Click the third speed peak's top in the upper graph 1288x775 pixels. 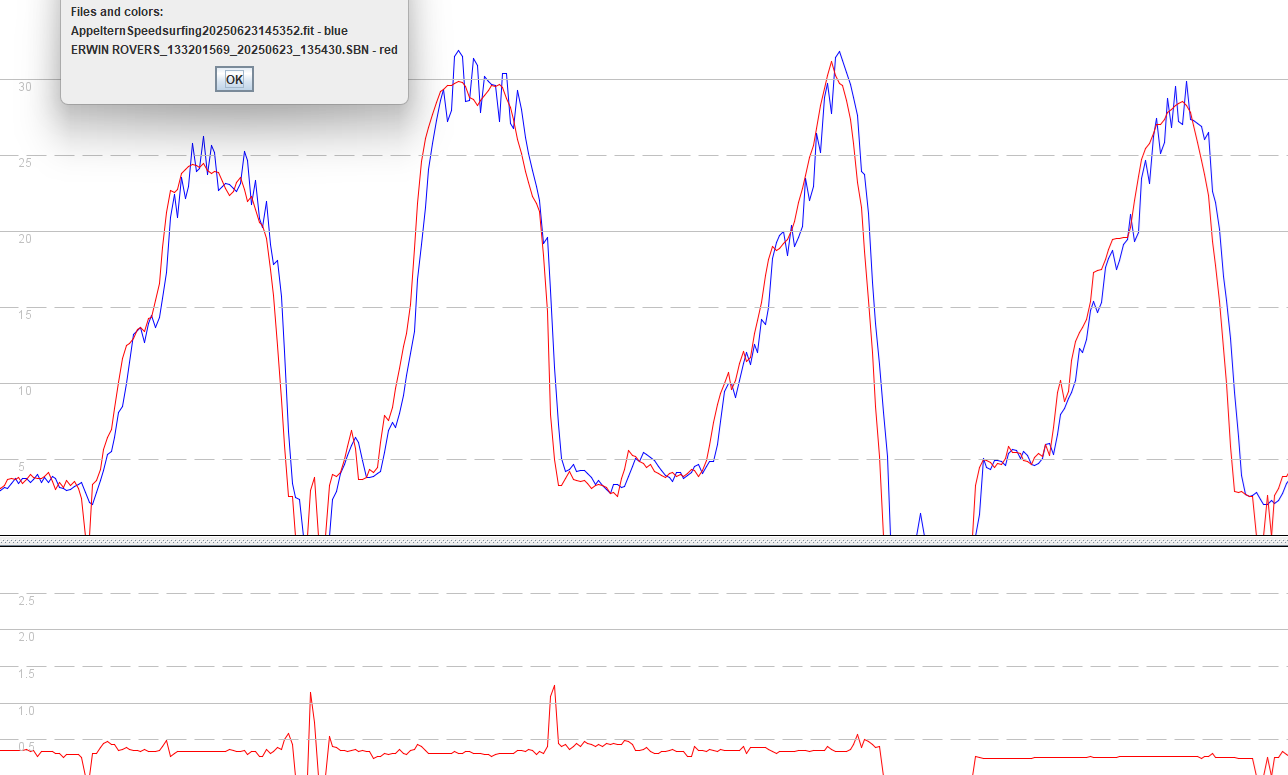coord(838,53)
